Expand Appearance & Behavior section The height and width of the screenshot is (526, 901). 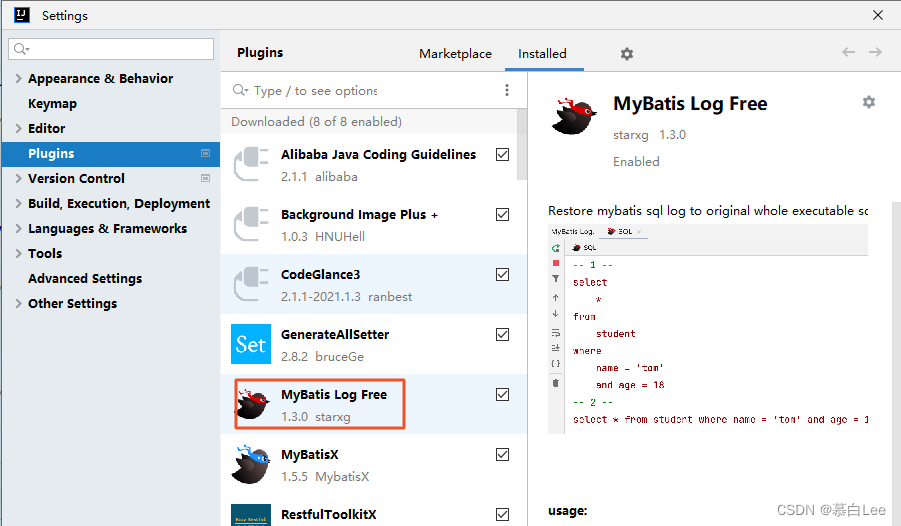[x=18, y=78]
